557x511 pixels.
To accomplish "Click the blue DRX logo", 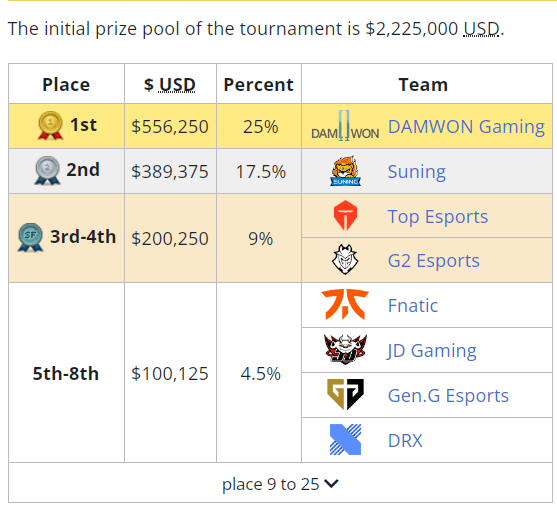I will coord(345,440).
